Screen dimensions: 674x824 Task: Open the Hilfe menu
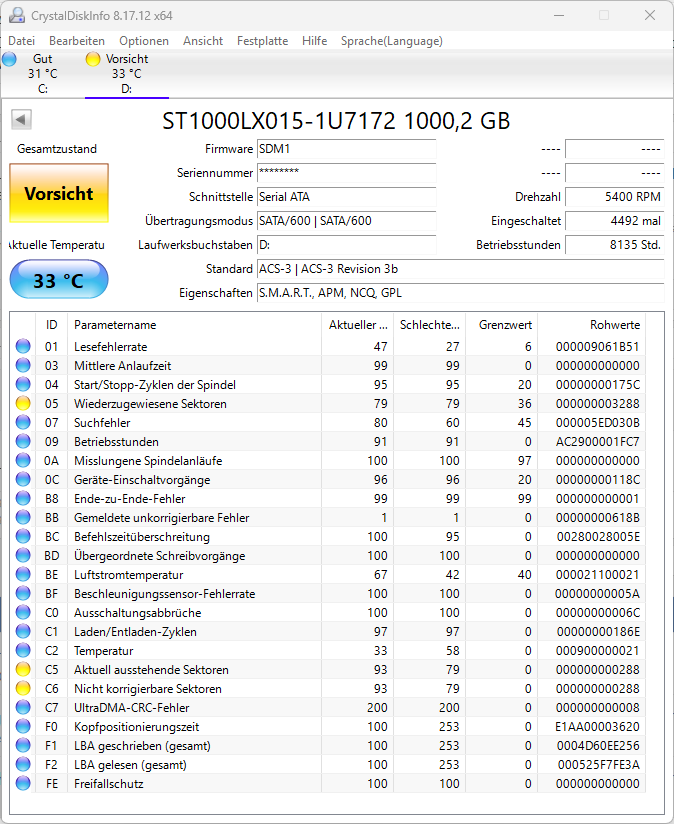(x=314, y=40)
